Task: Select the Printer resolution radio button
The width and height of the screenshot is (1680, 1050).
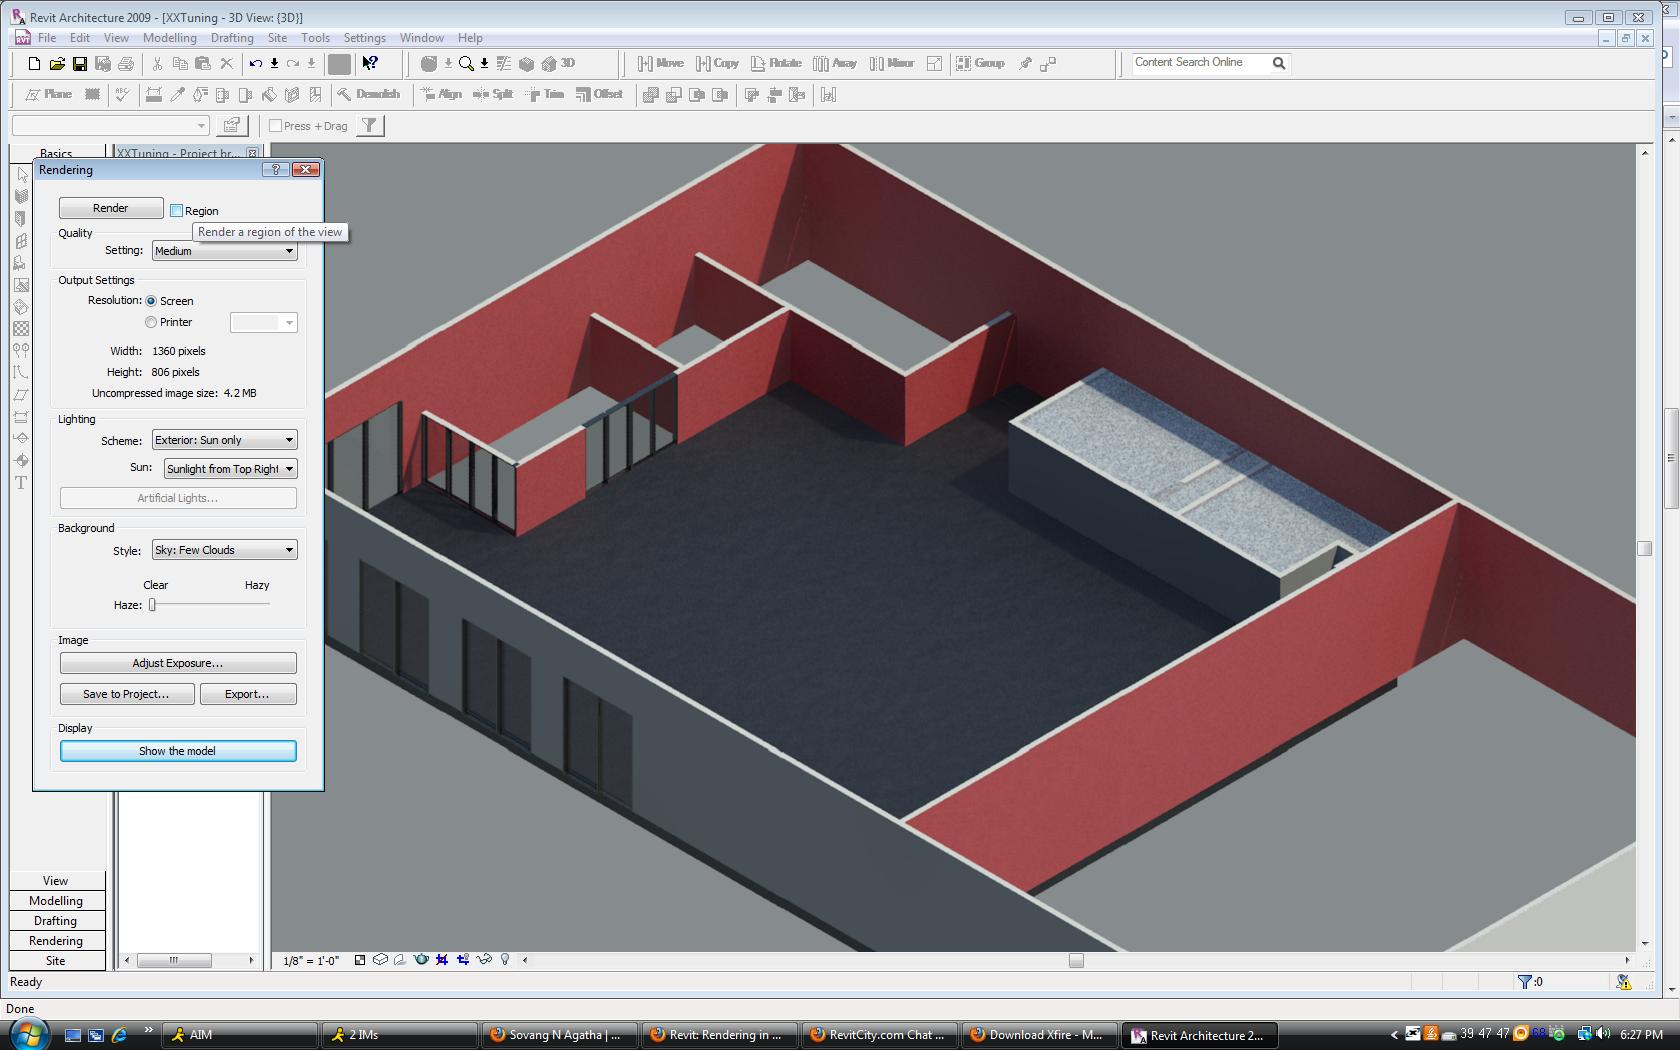Action: 151,322
